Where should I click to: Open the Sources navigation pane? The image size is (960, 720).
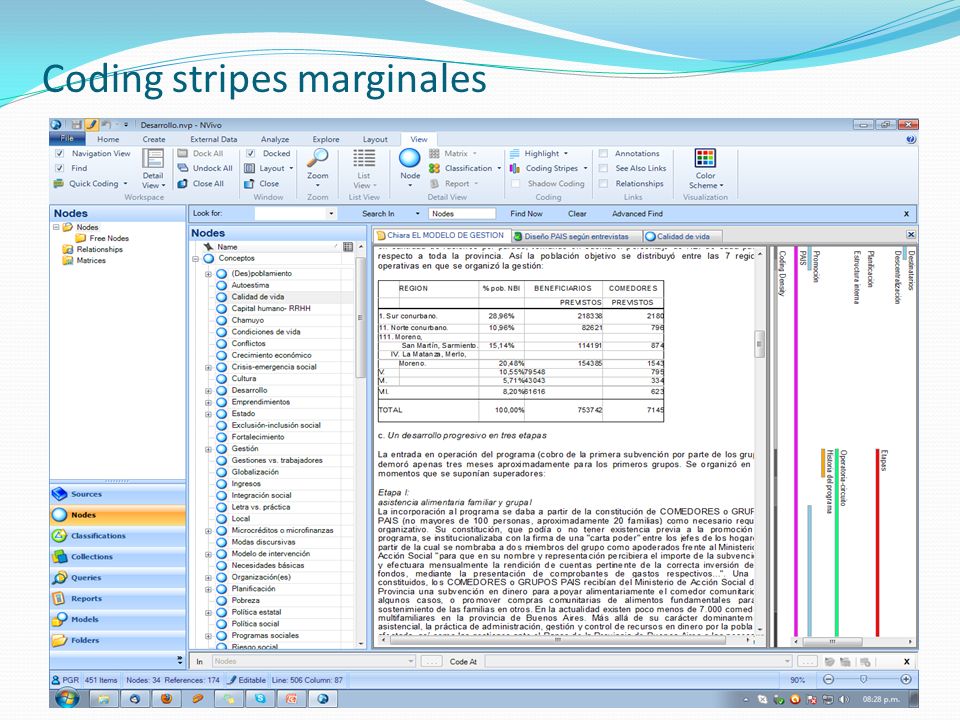click(118, 493)
